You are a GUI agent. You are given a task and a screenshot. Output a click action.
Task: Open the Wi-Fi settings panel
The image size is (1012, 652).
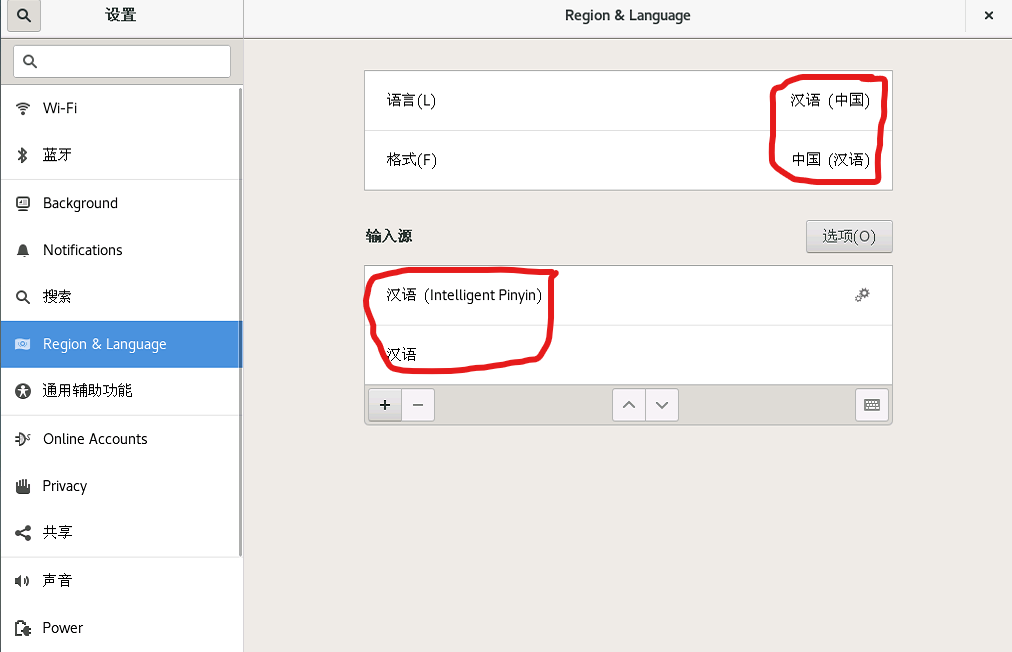(x=121, y=108)
